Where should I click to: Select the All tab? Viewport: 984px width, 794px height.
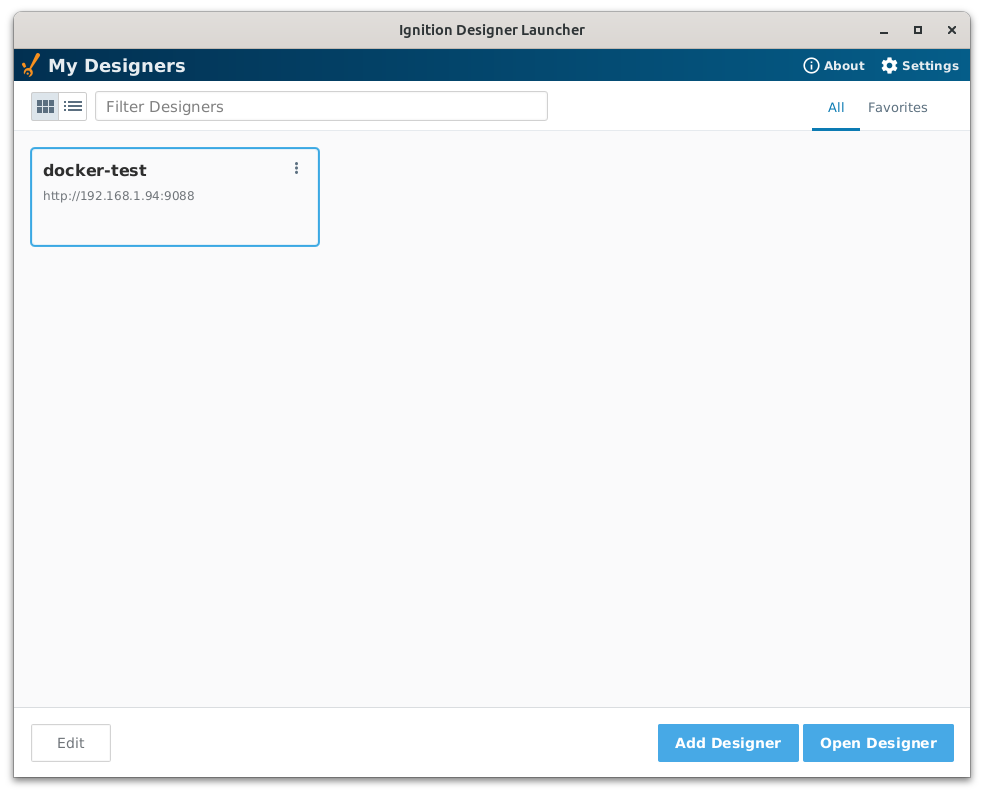click(836, 107)
